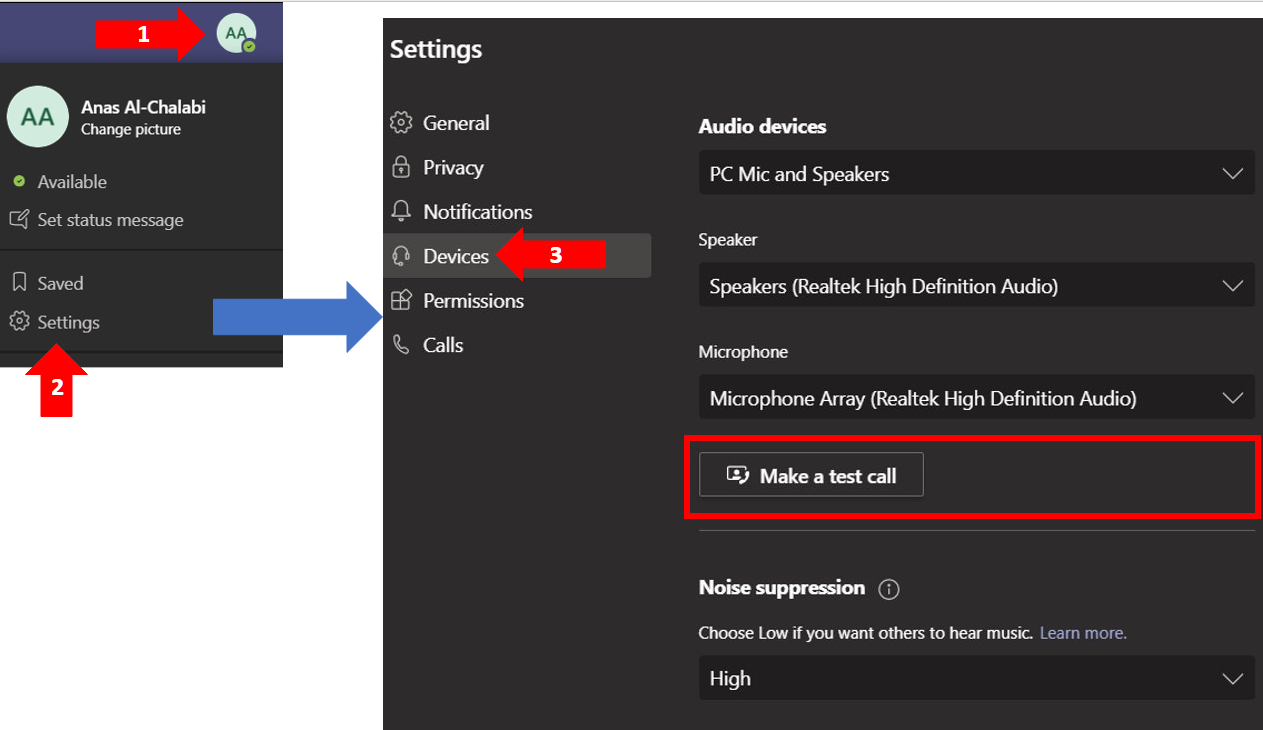The width and height of the screenshot is (1263, 730).
Task: Open the Microphone Array dropdown
Action: [x=976, y=398]
